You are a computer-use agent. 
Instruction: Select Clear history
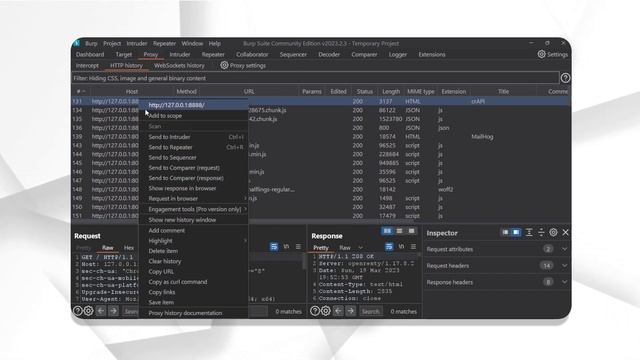pos(194,261)
